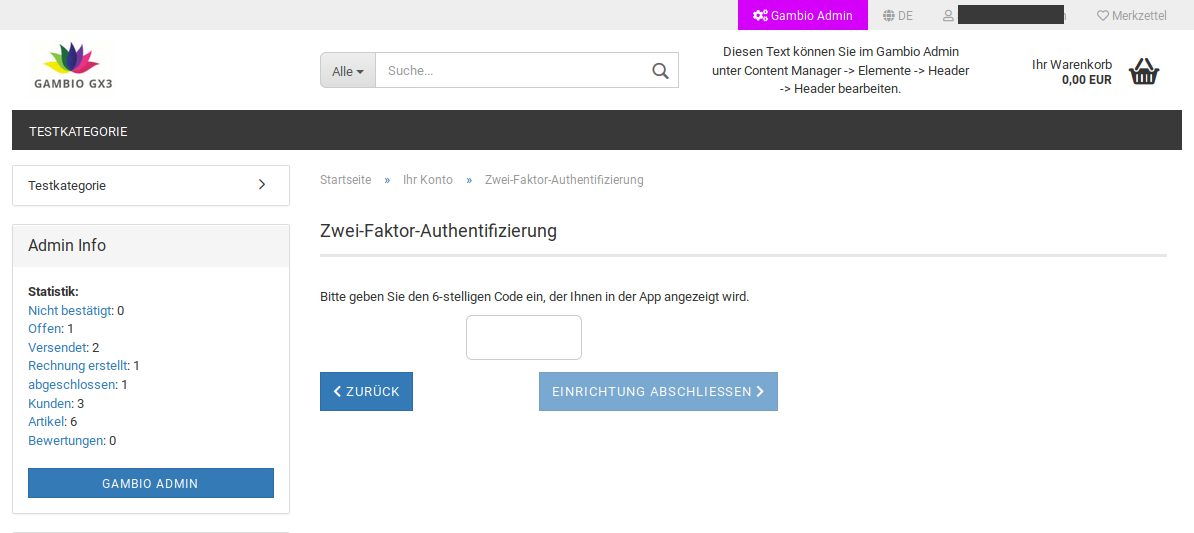Click the Gambio GX3 logo
This screenshot has height=533, width=1194.
73,68
